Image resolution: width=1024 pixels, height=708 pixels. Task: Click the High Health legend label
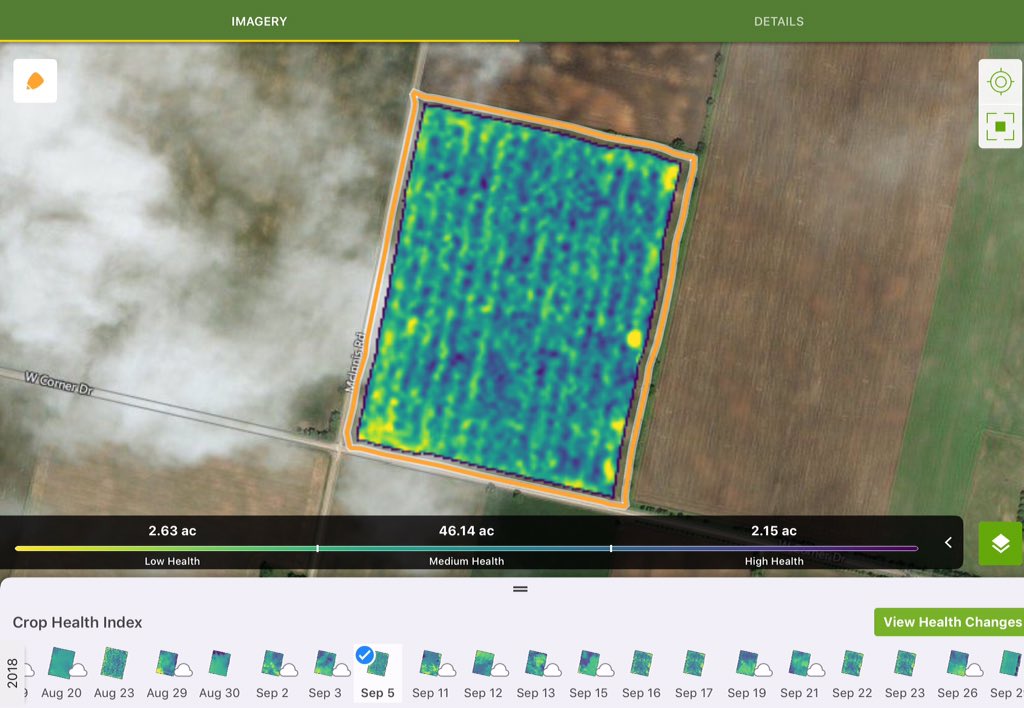pos(774,561)
